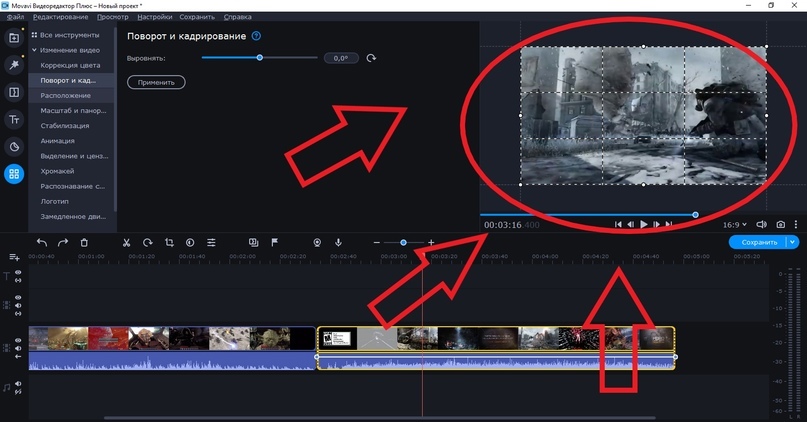Click the Применить button
The height and width of the screenshot is (422, 807).
156,82
